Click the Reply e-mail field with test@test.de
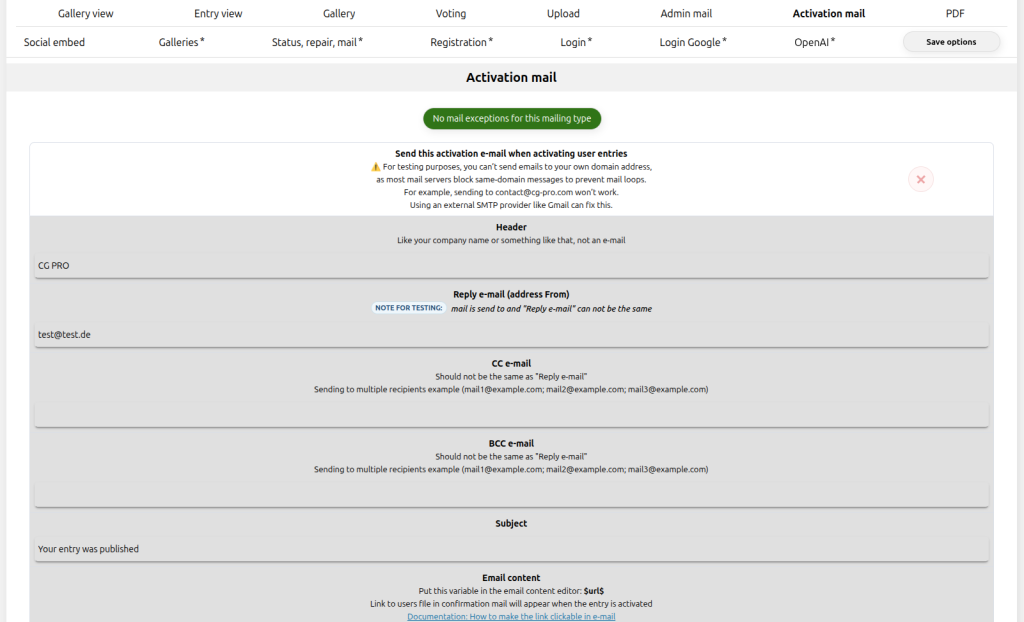This screenshot has height=622, width=1024. [511, 335]
